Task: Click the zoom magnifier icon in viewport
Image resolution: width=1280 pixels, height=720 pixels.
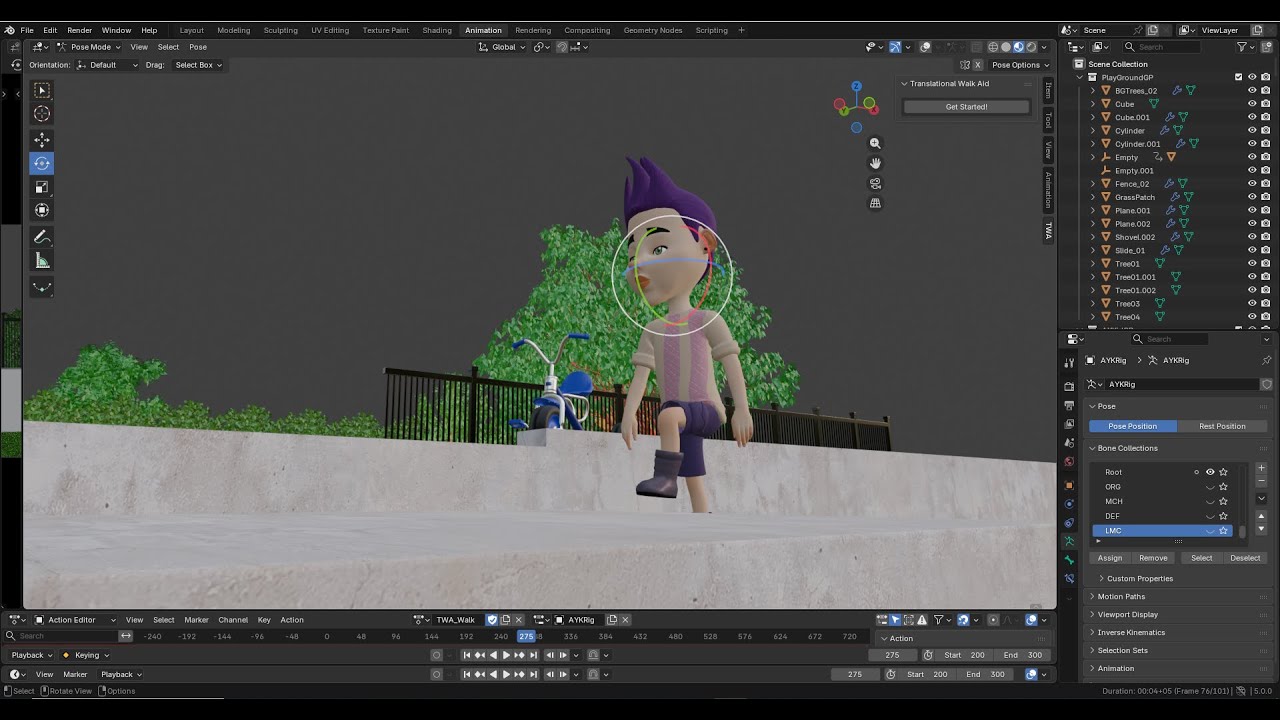Action: tap(875, 143)
